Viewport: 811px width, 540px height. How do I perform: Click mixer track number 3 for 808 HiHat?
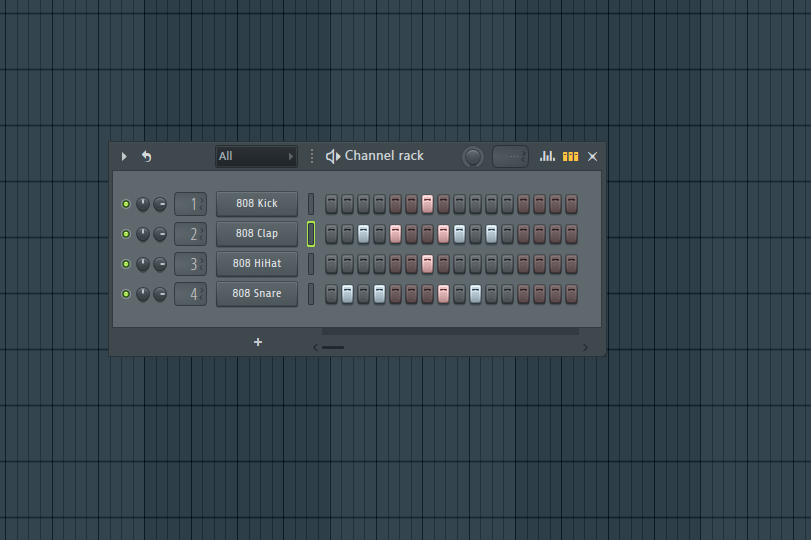pyautogui.click(x=190, y=264)
